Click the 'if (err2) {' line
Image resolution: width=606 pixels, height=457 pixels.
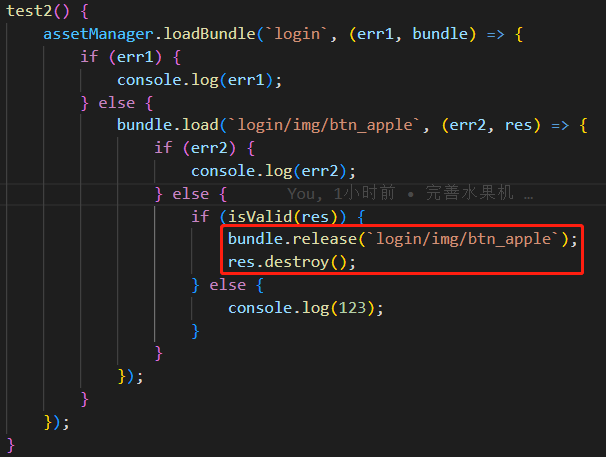coord(204,148)
